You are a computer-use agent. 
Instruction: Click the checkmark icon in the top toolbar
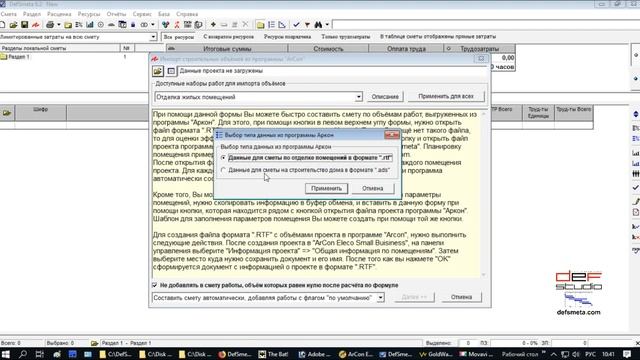click(296, 25)
